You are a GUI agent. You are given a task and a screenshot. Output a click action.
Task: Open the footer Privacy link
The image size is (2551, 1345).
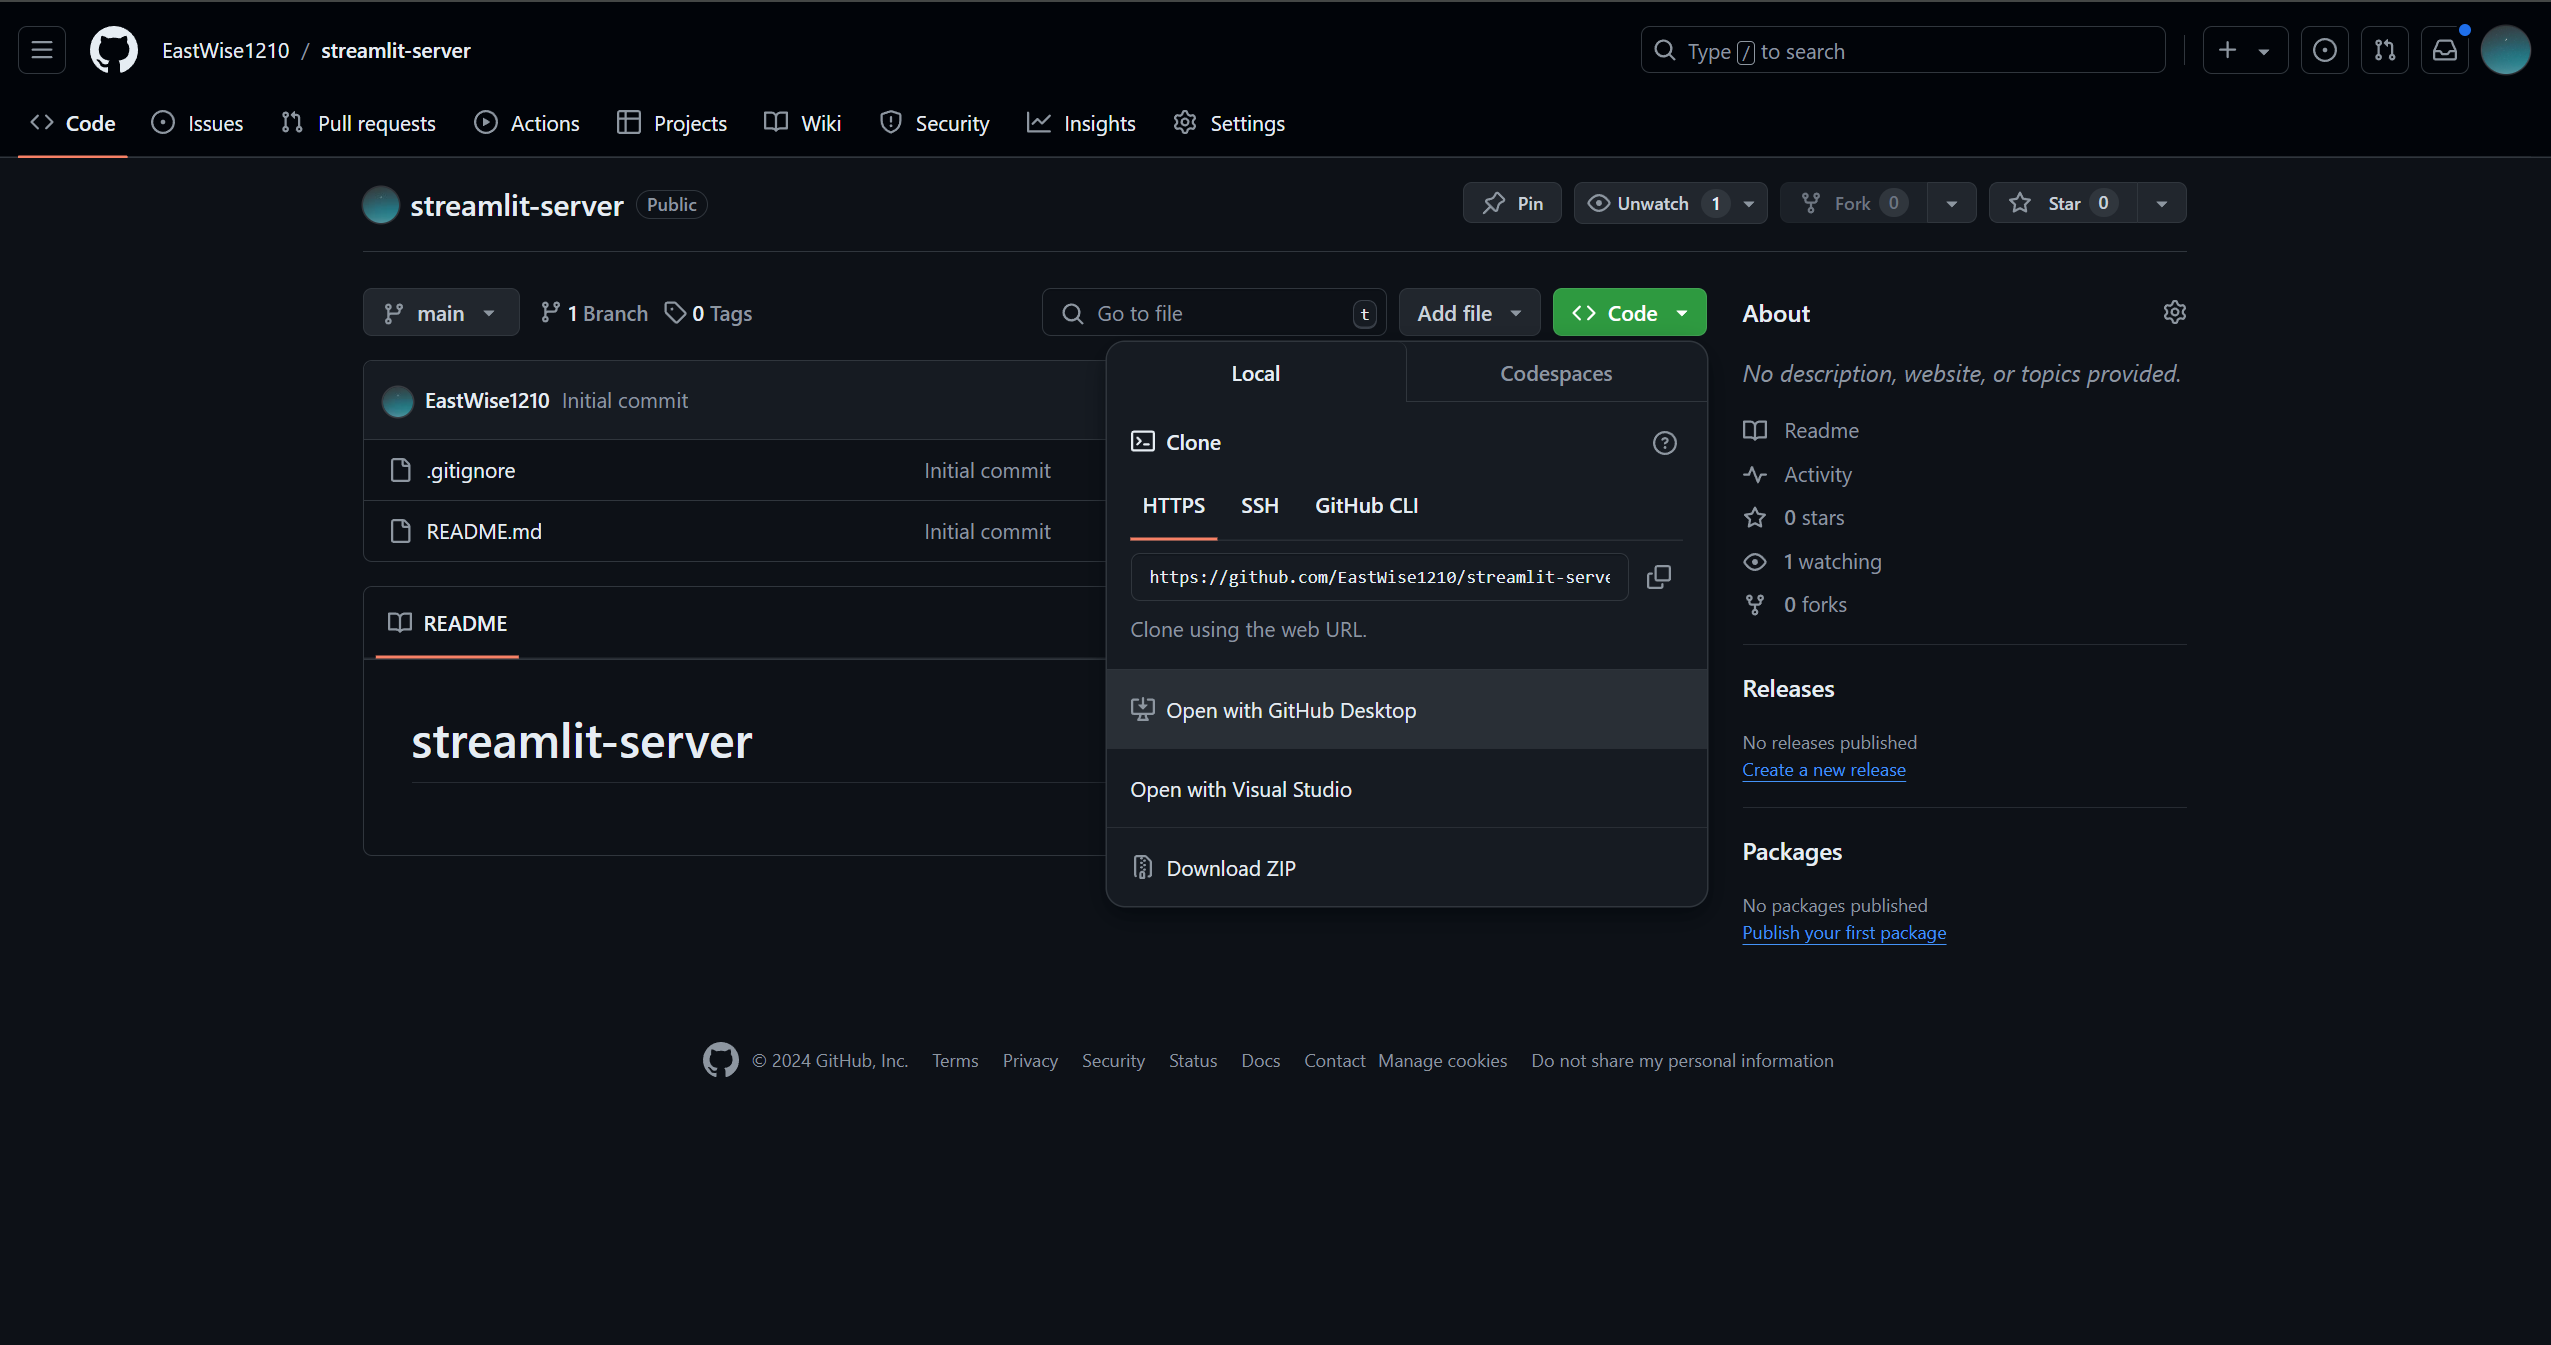1030,1060
